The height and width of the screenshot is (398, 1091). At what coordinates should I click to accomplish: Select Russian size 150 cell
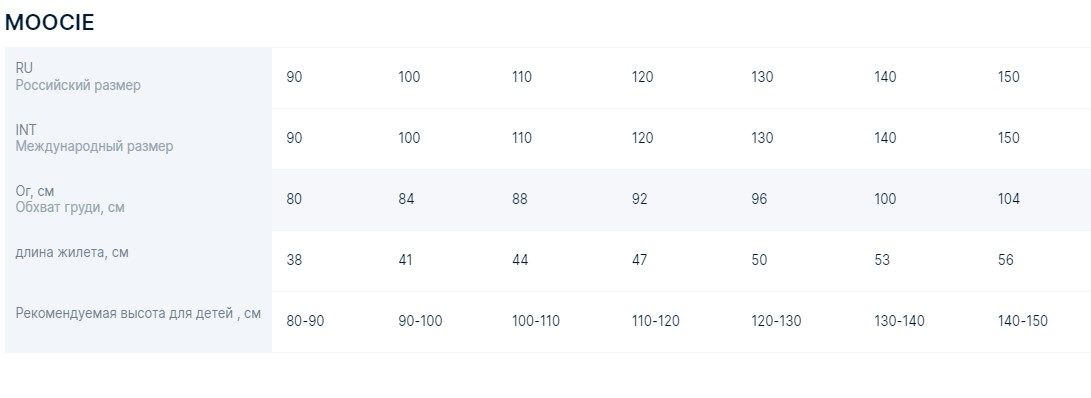1008,77
